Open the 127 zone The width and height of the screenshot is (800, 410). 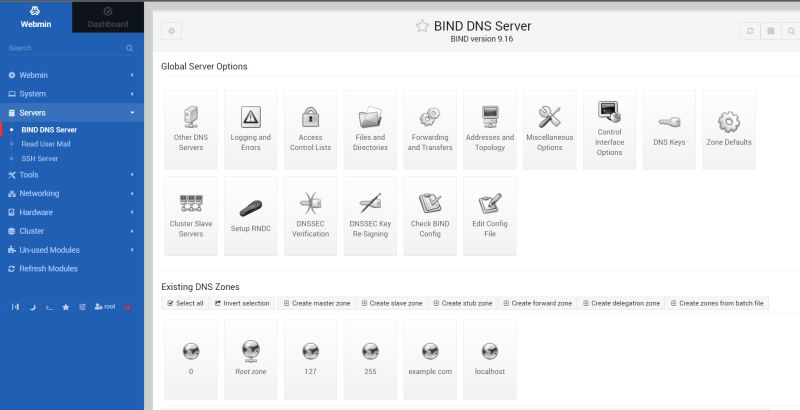coord(310,360)
